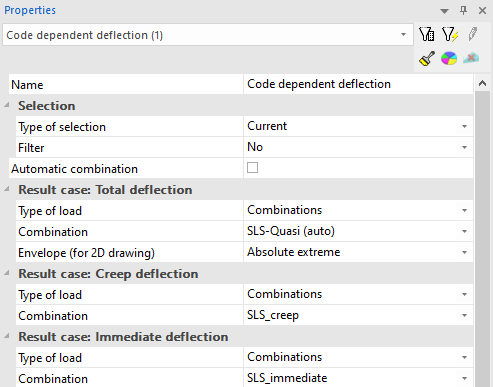Open the Code dependent deflection (1) combo box

[x=208, y=35]
